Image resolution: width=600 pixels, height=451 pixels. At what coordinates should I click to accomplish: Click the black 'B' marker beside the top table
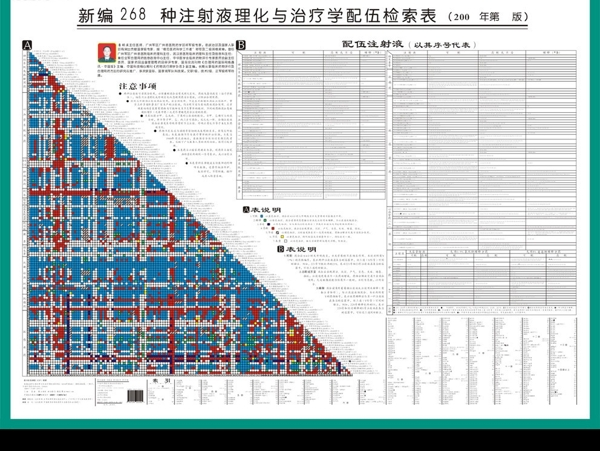240,45
